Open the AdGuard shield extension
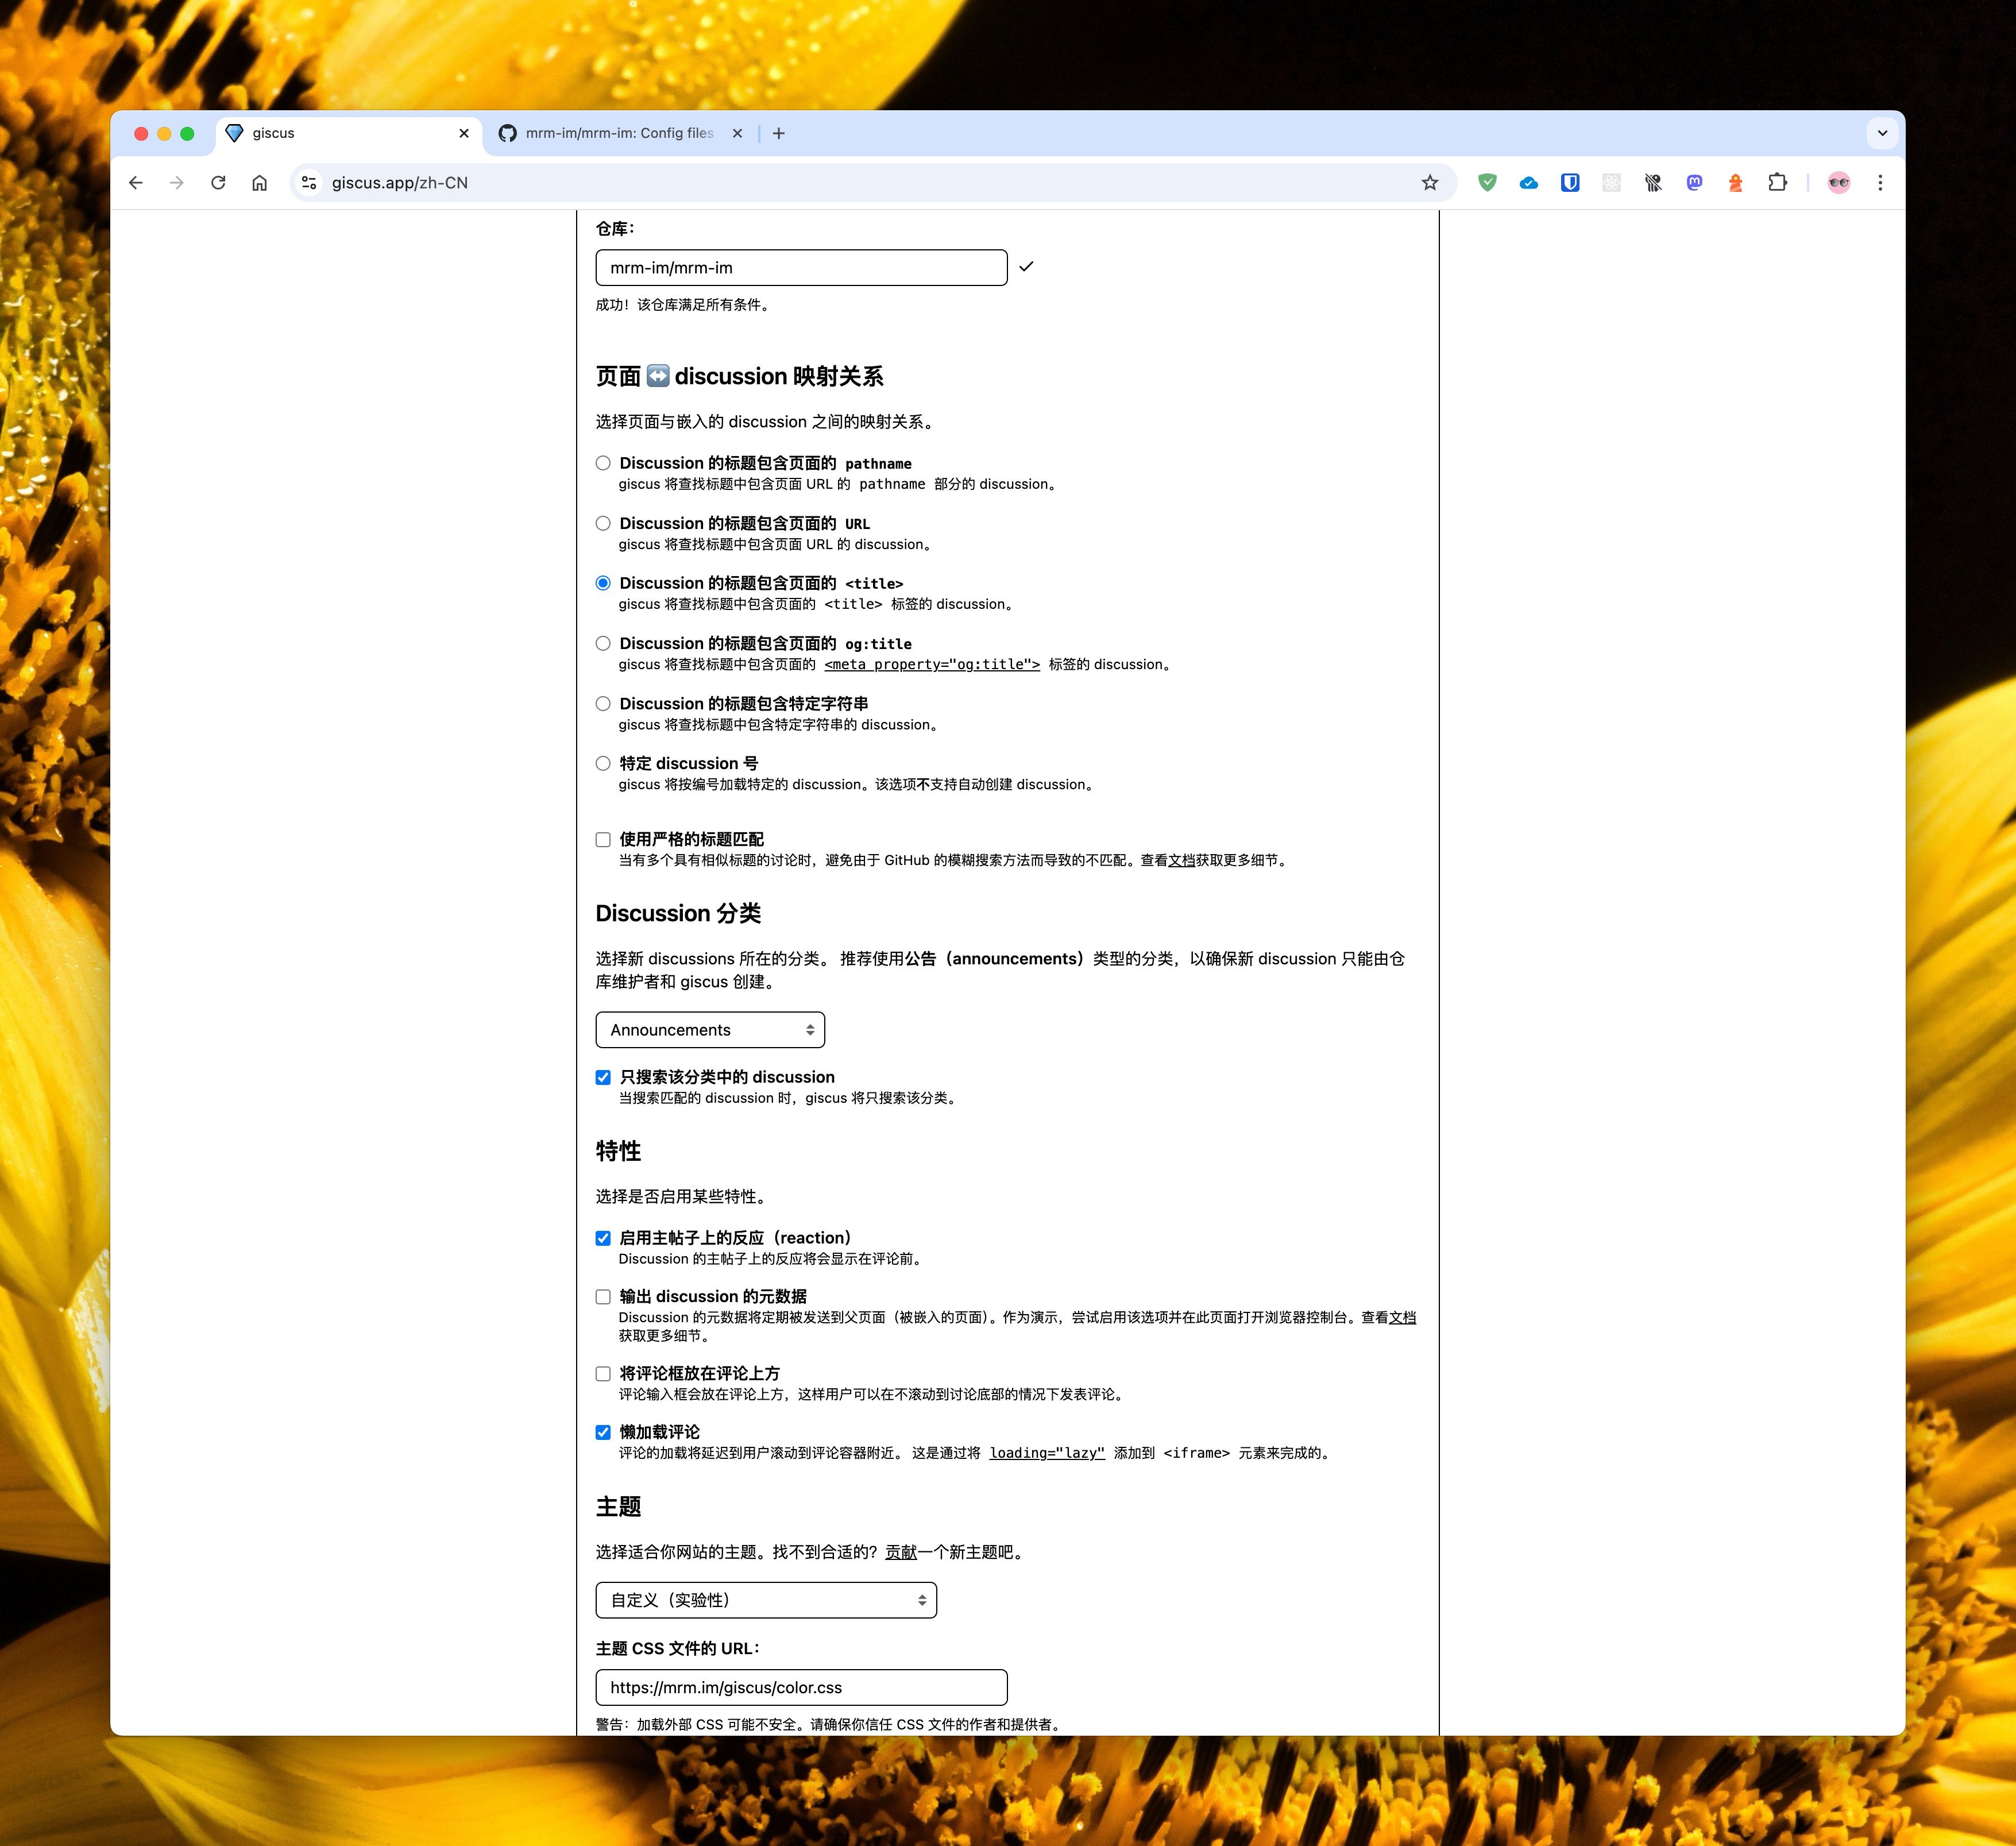2016x1846 pixels. point(1487,183)
